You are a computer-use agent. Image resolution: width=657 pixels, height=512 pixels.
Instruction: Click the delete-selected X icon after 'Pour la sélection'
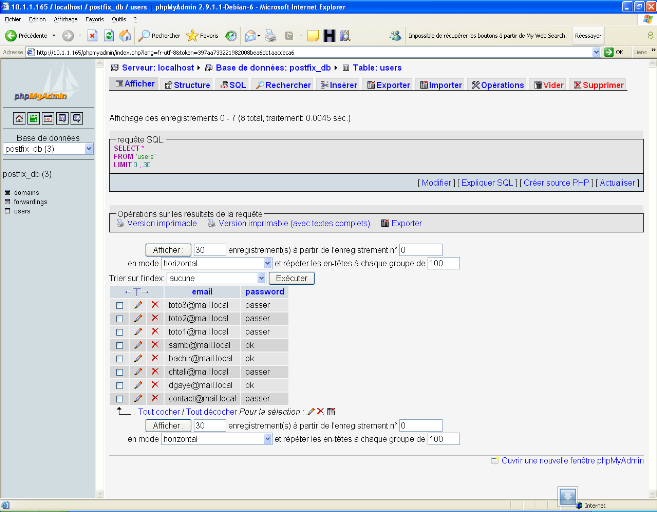[321, 411]
